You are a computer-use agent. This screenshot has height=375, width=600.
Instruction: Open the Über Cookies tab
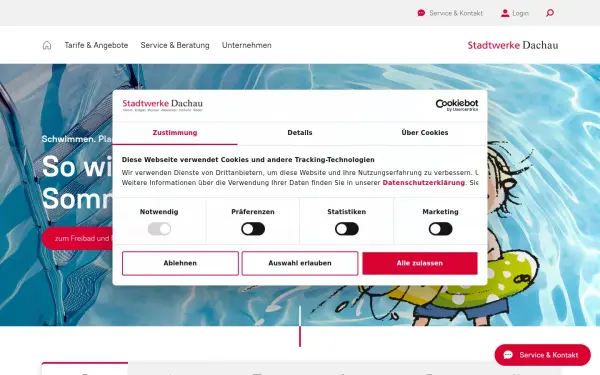point(425,133)
